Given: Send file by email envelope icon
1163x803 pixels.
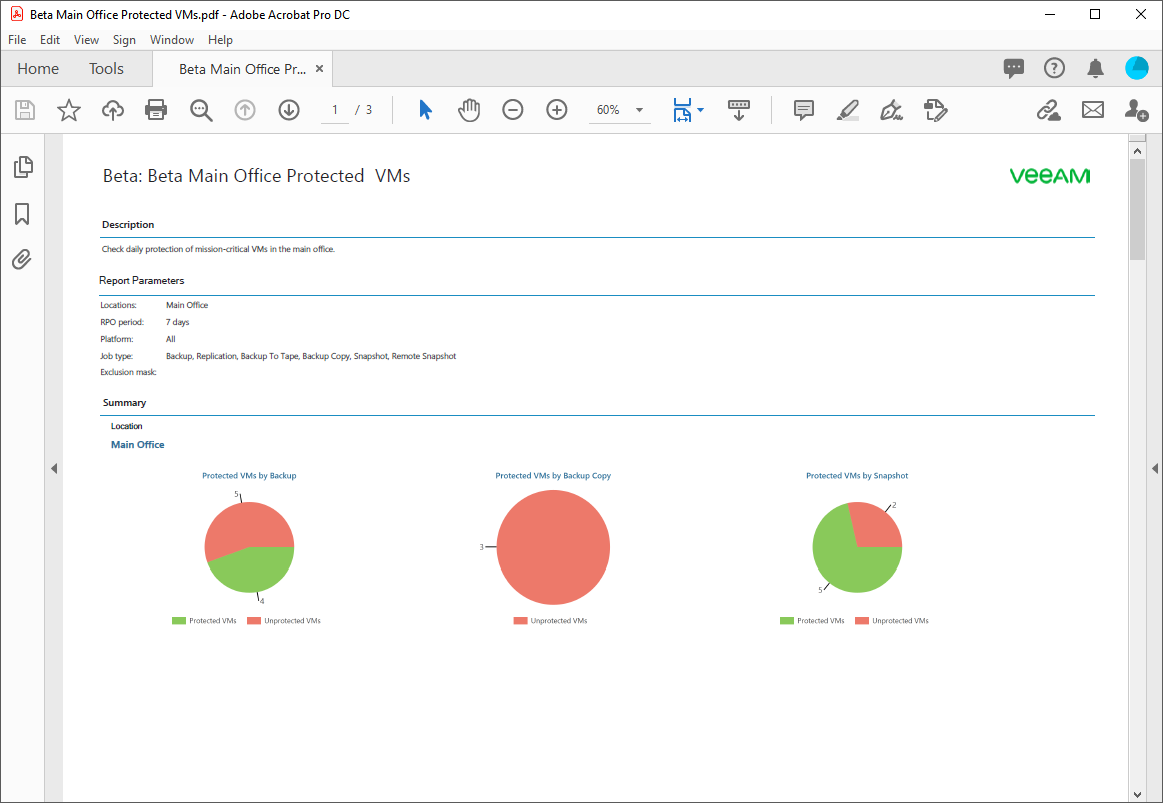Looking at the screenshot, I should [x=1093, y=110].
